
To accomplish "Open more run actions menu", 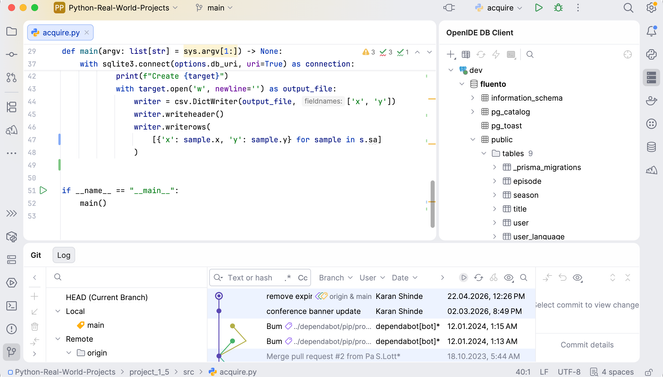I will click(578, 8).
